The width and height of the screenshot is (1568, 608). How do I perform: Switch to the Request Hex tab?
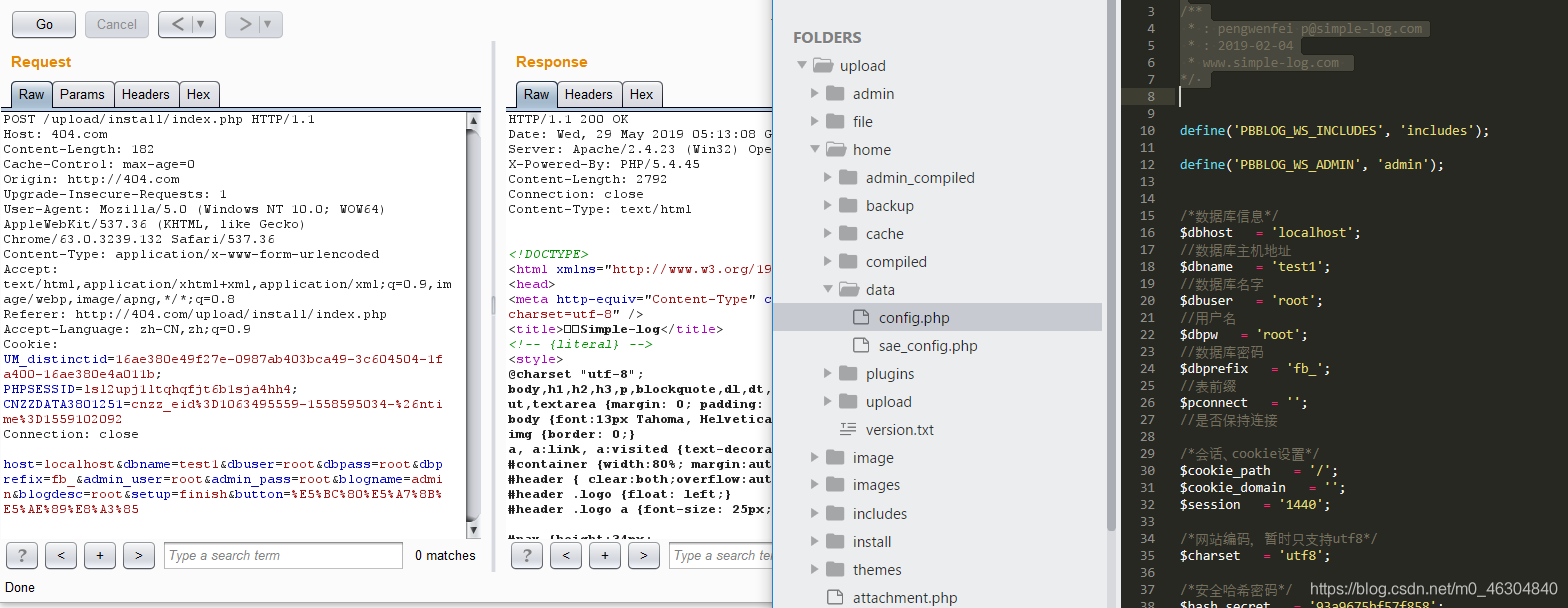199,94
